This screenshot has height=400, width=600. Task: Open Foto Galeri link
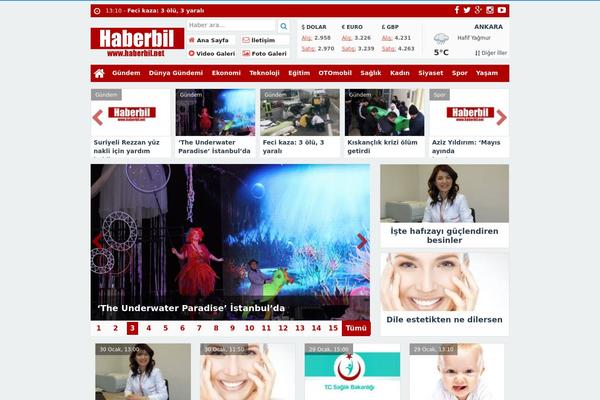264,54
